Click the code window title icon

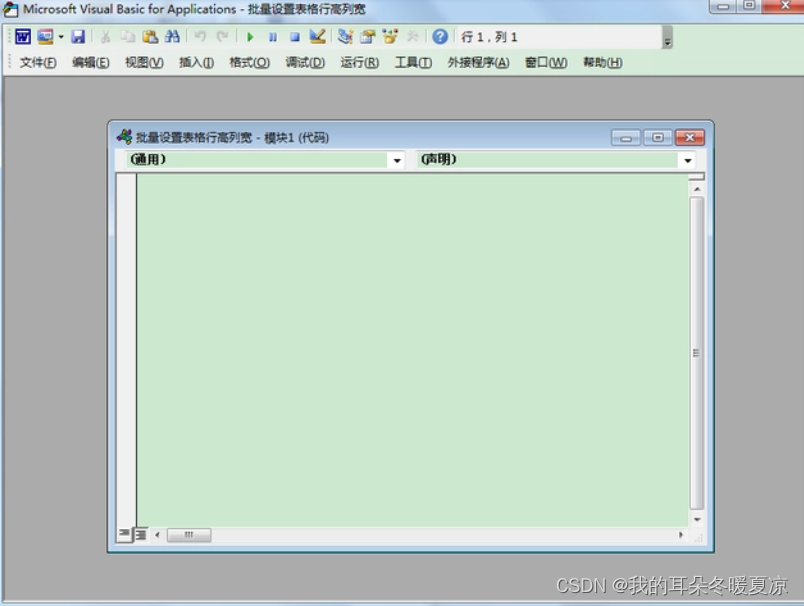tap(125, 137)
